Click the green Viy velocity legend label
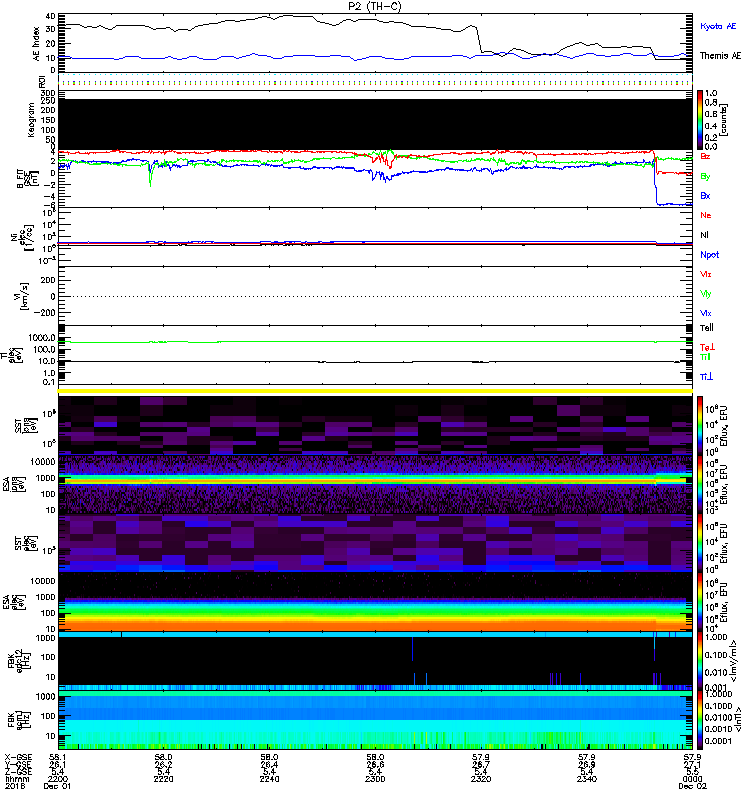The image size is (750, 800). coord(706,293)
